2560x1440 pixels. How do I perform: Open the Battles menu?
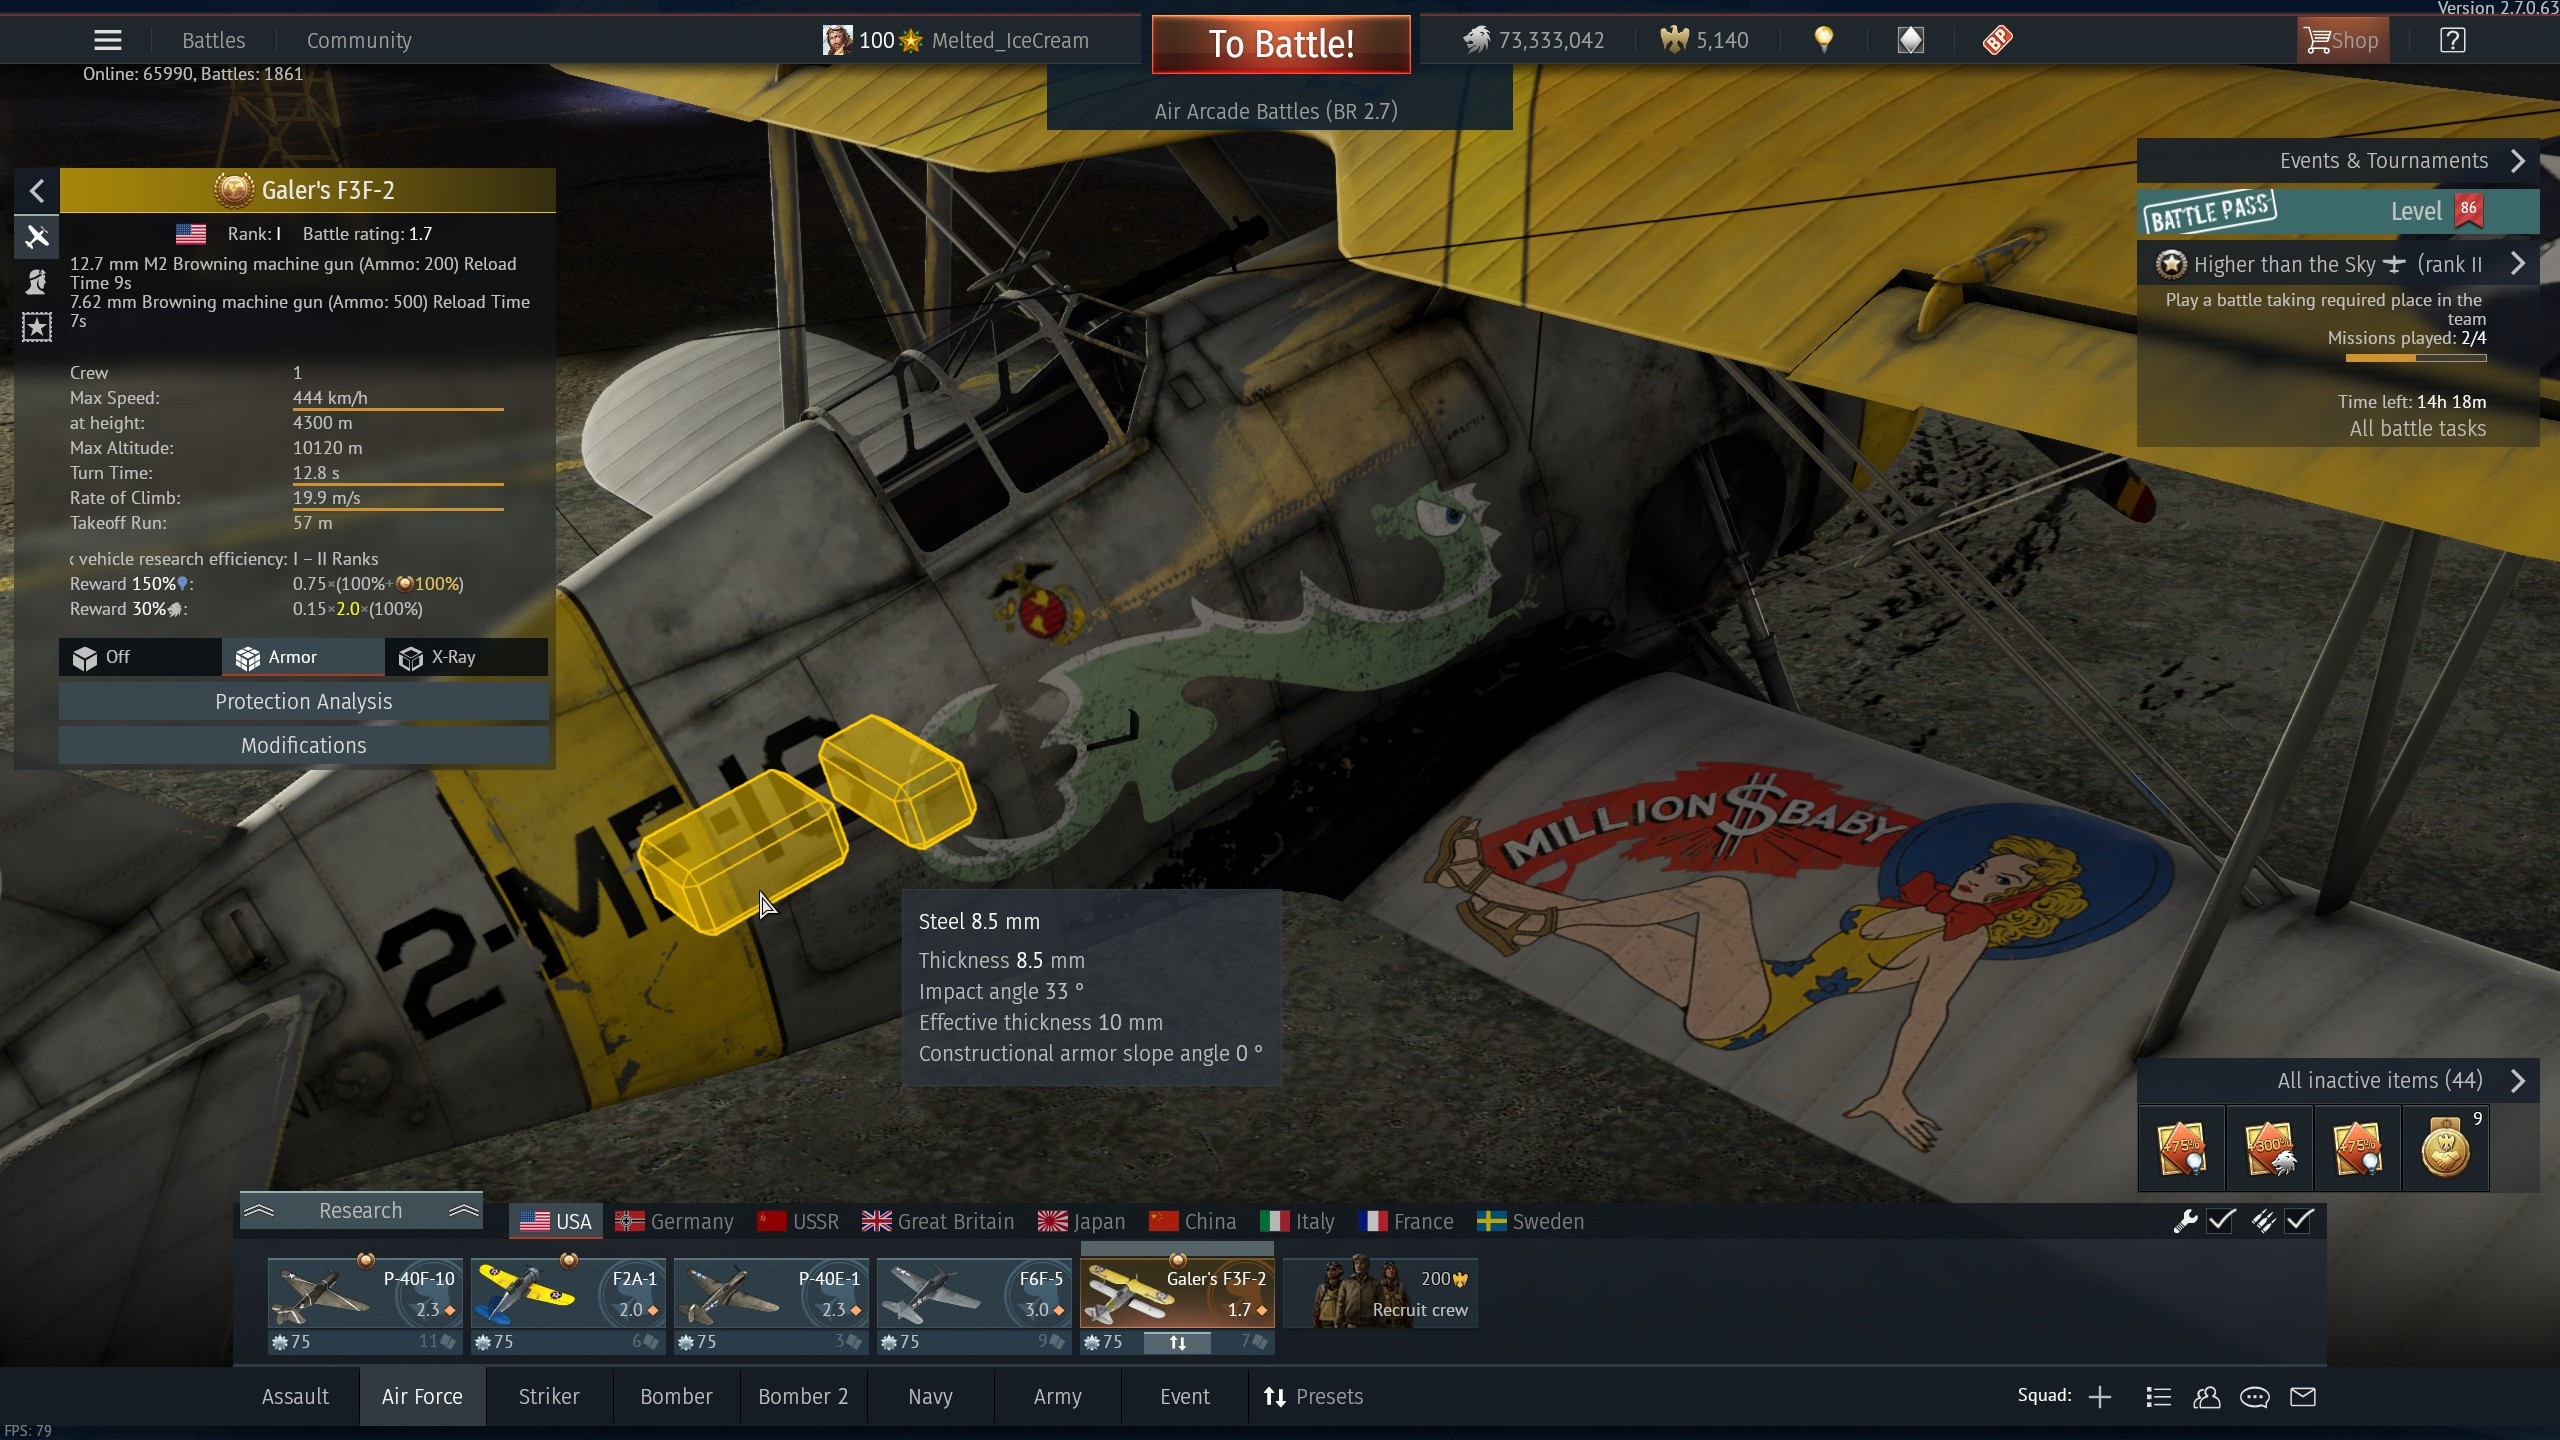[213, 40]
